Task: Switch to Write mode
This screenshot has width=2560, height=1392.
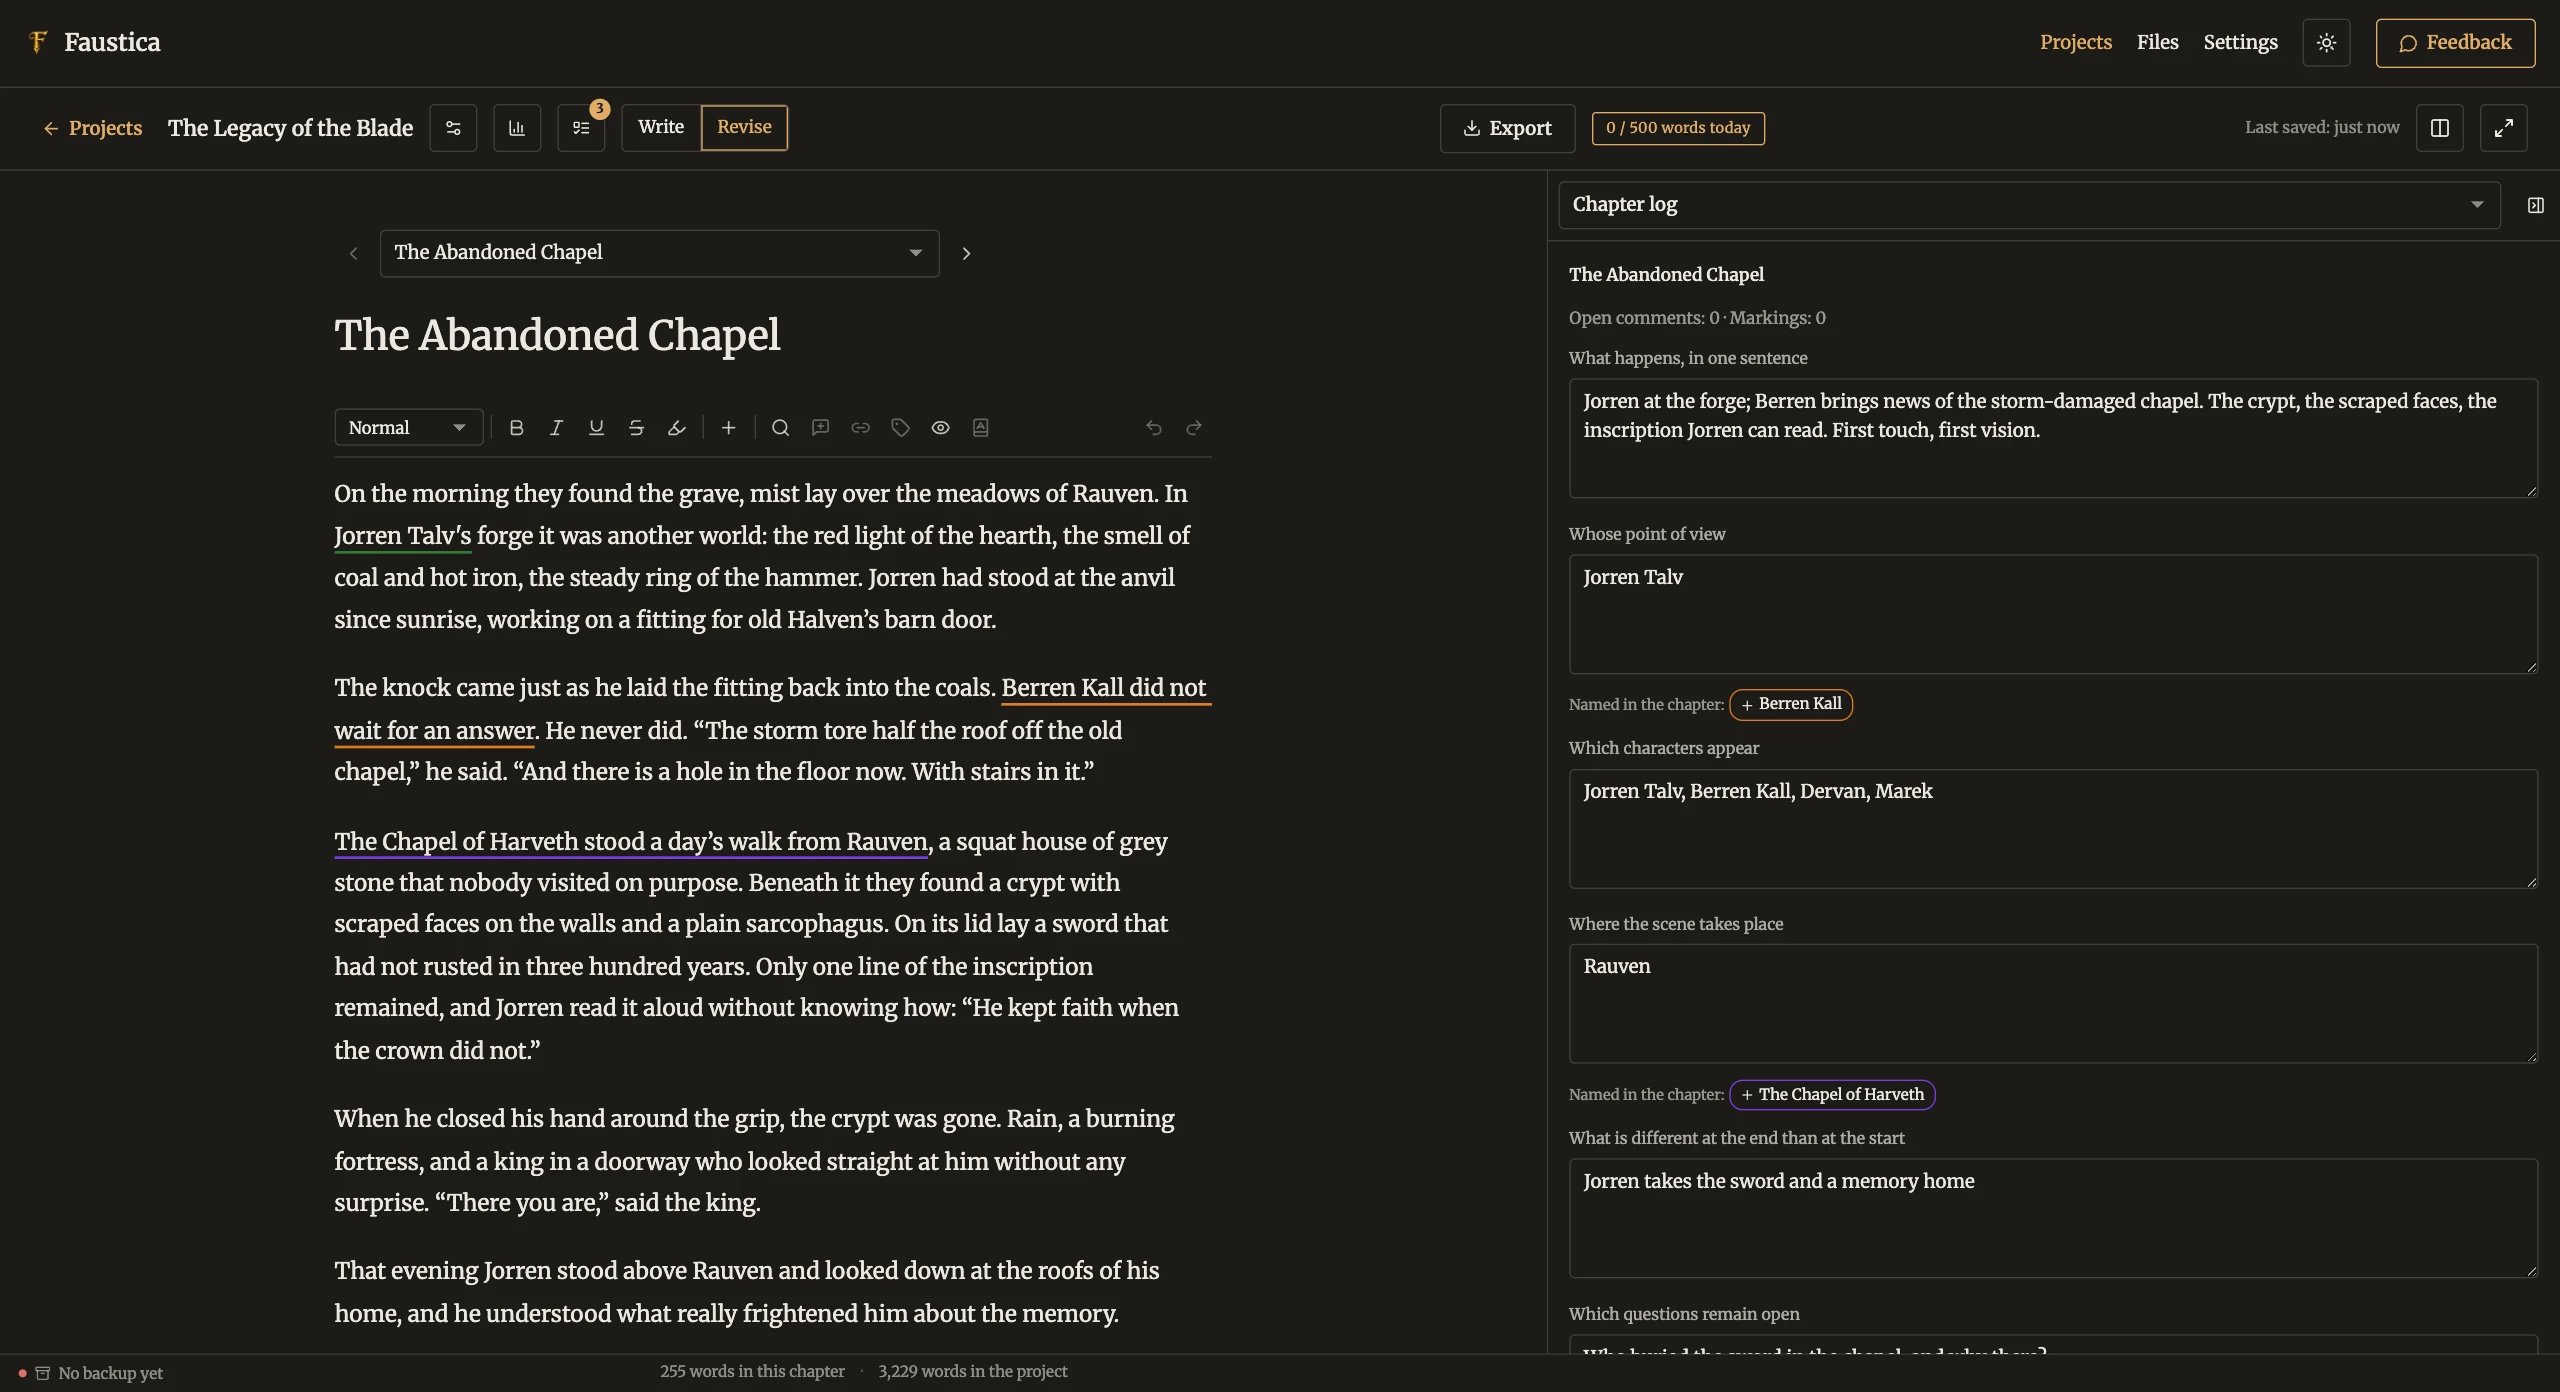Action: [x=661, y=128]
